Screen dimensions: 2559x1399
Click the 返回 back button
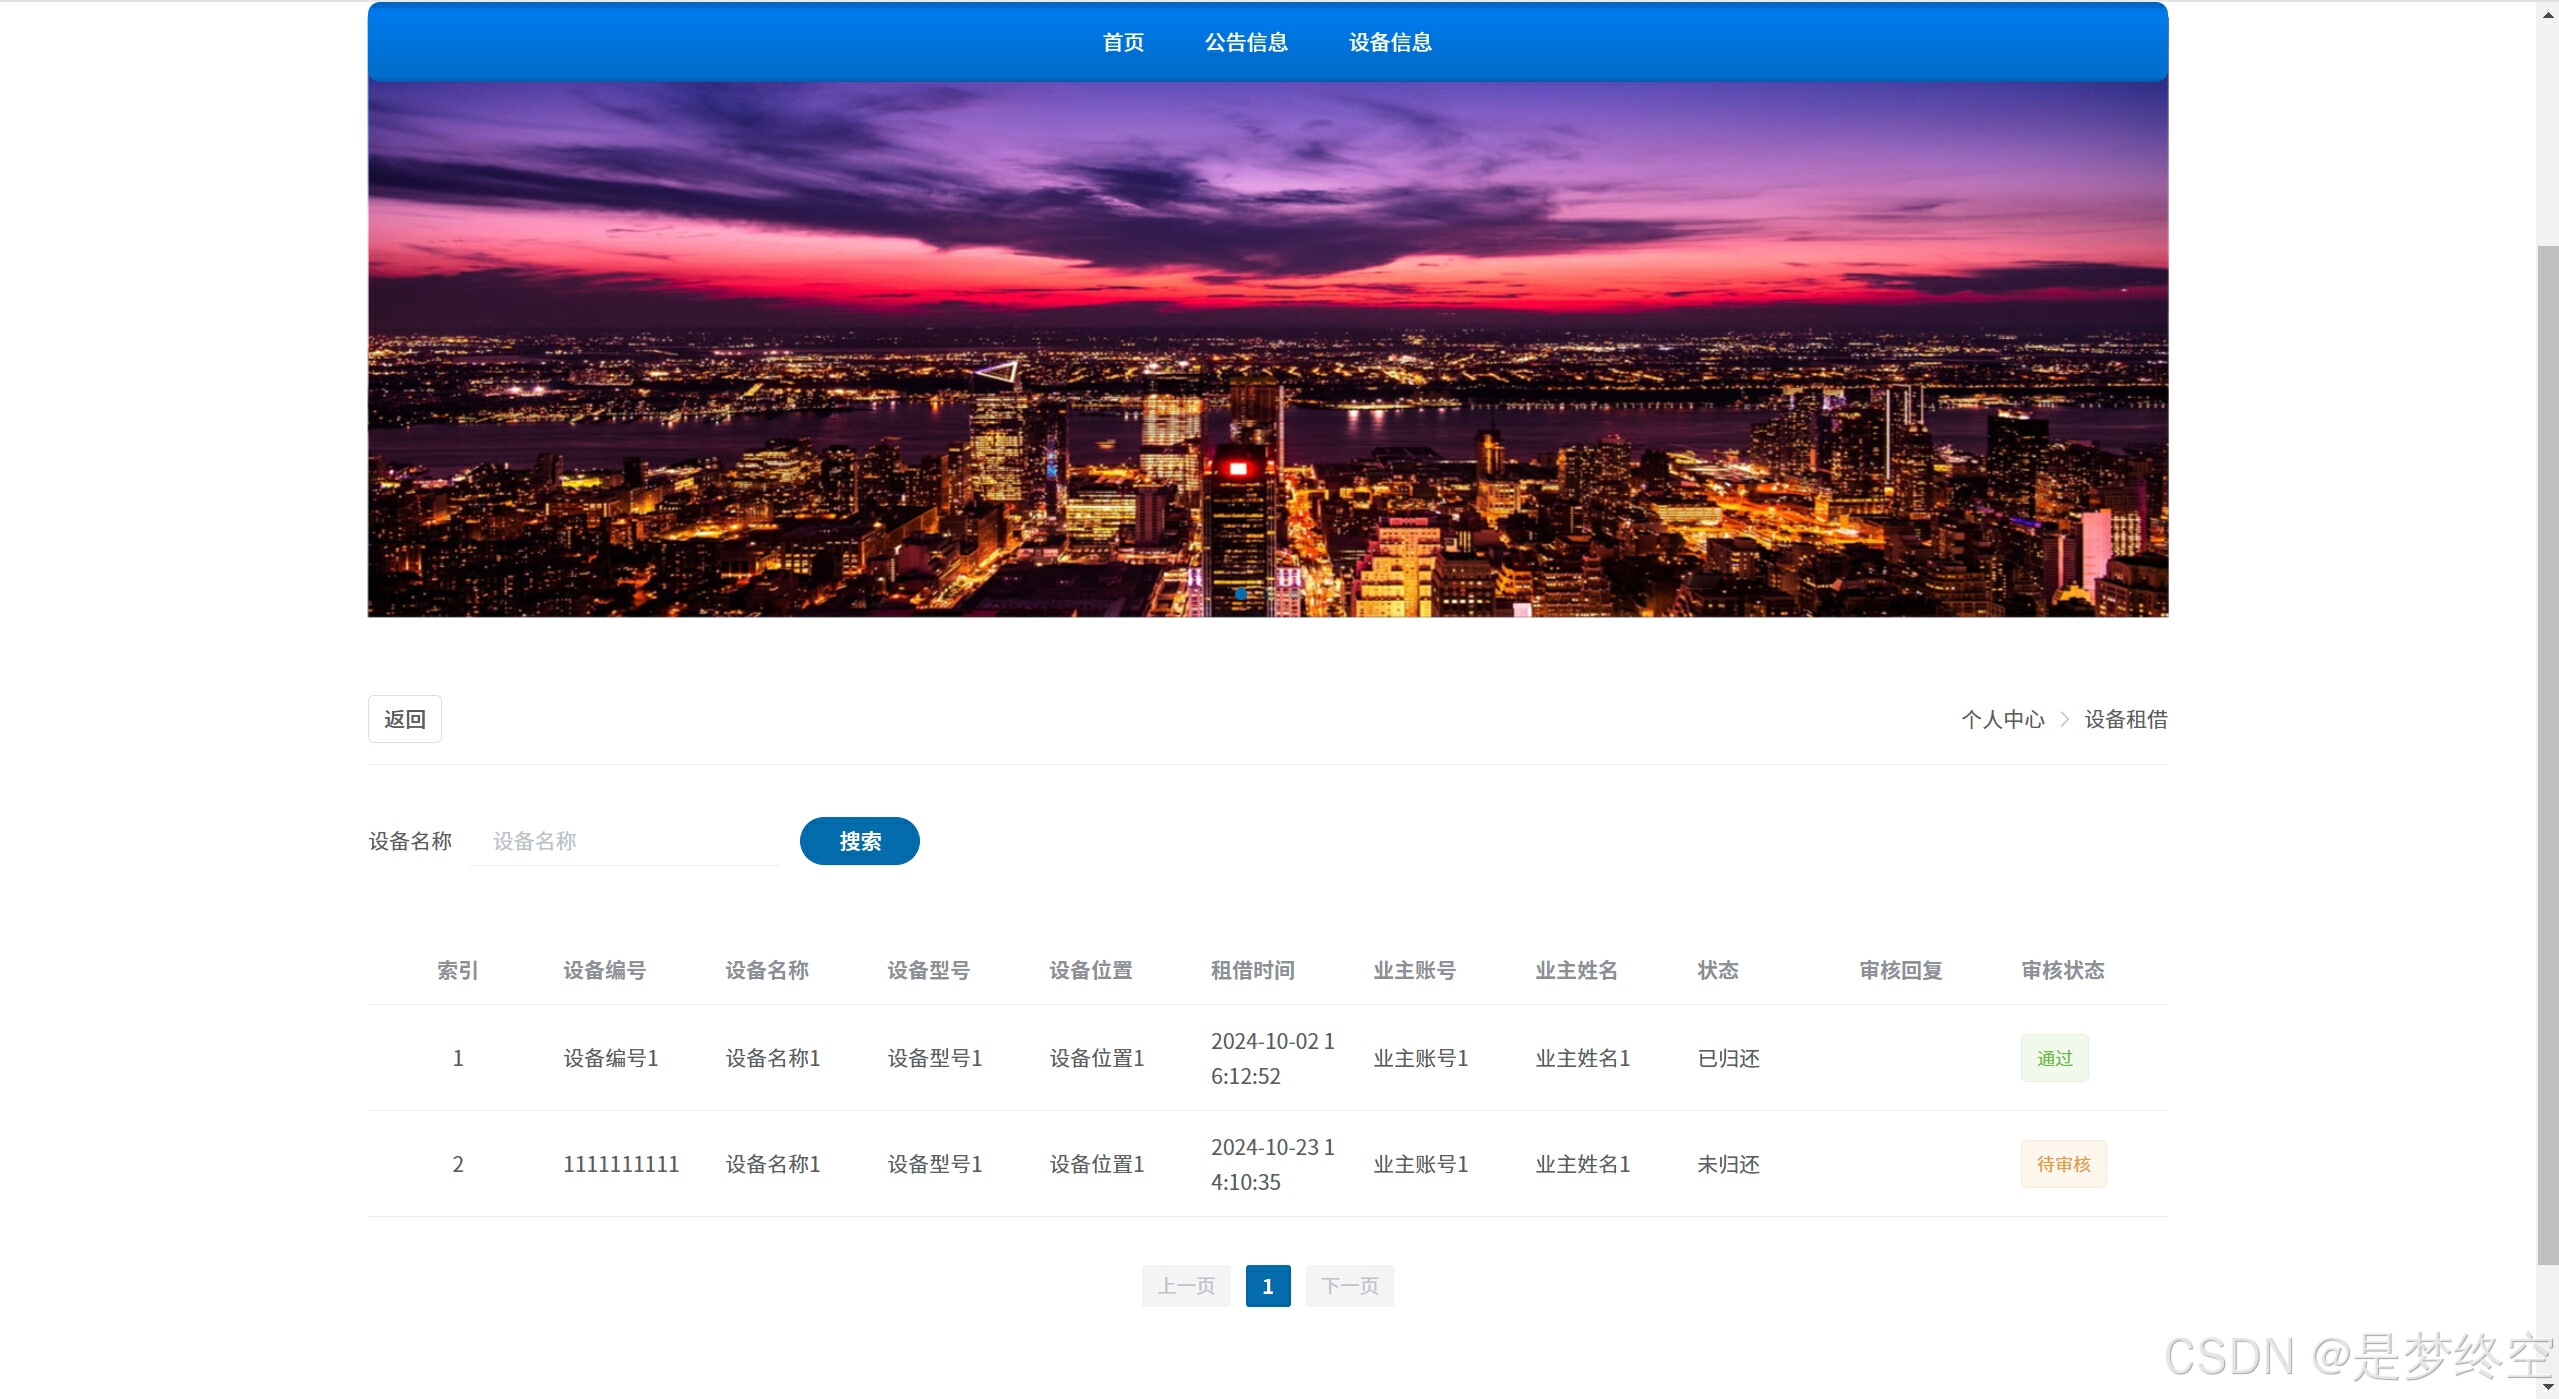(405, 720)
